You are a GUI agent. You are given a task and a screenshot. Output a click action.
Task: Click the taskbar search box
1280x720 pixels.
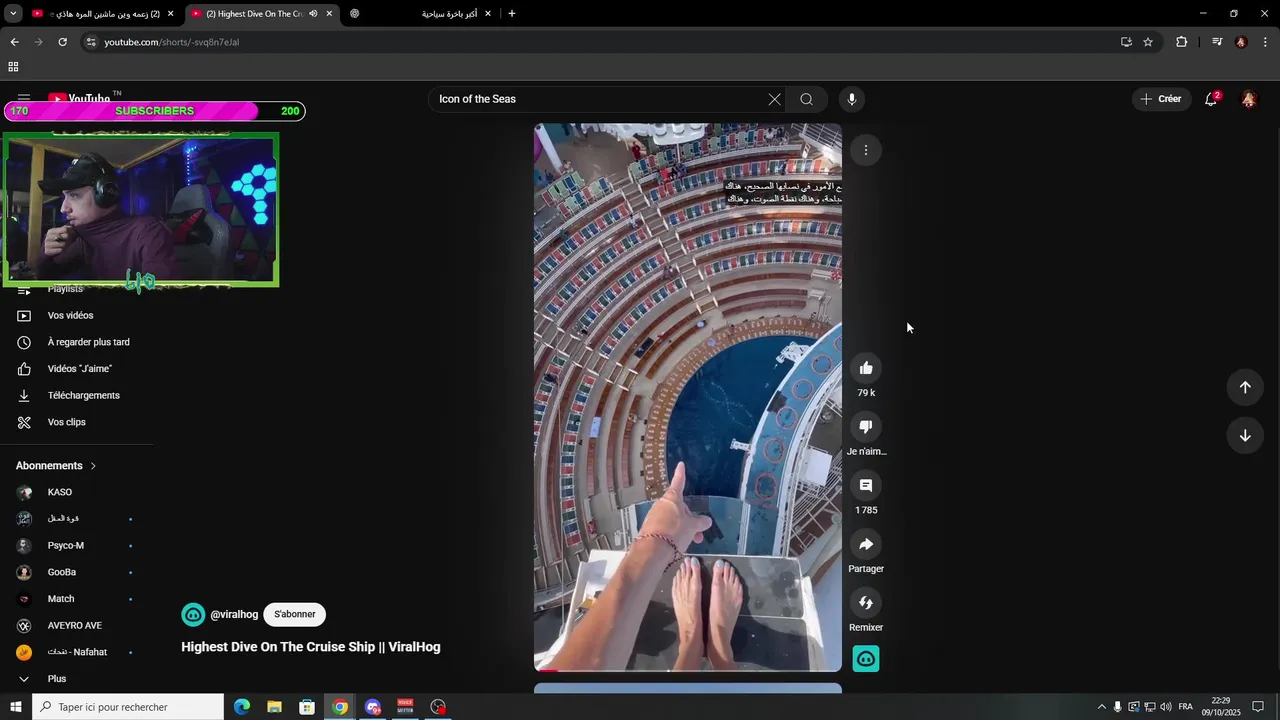[128, 707]
